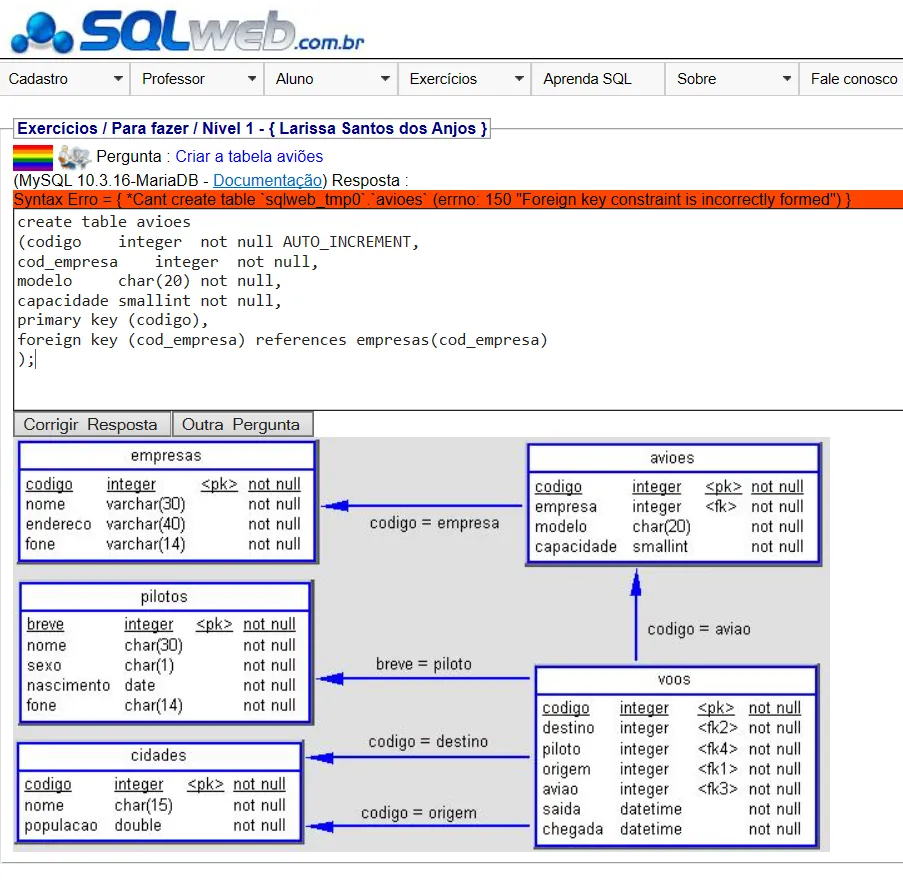
Task: Open the Cadastro dropdown menu
Action: pyautogui.click(x=65, y=79)
